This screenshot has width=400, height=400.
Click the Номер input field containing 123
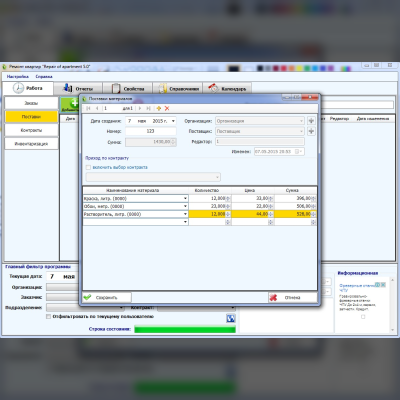click(151, 131)
